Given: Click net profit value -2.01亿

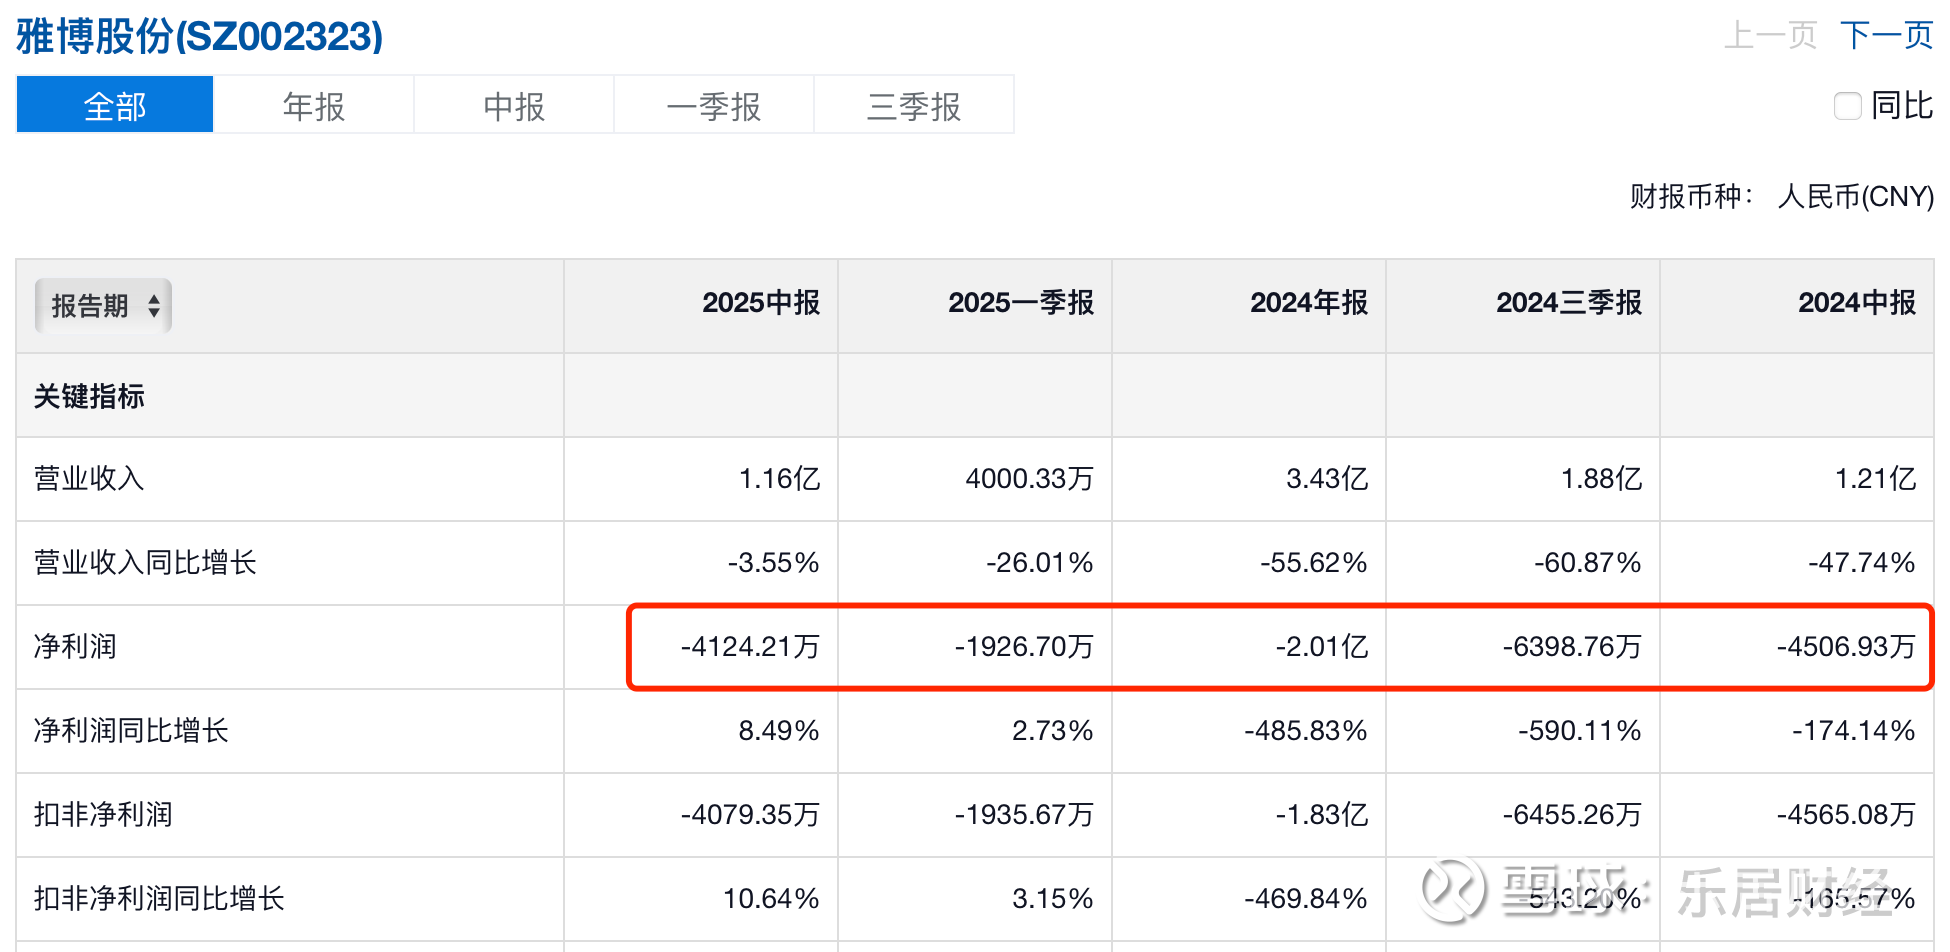Looking at the screenshot, I should coord(1322,647).
